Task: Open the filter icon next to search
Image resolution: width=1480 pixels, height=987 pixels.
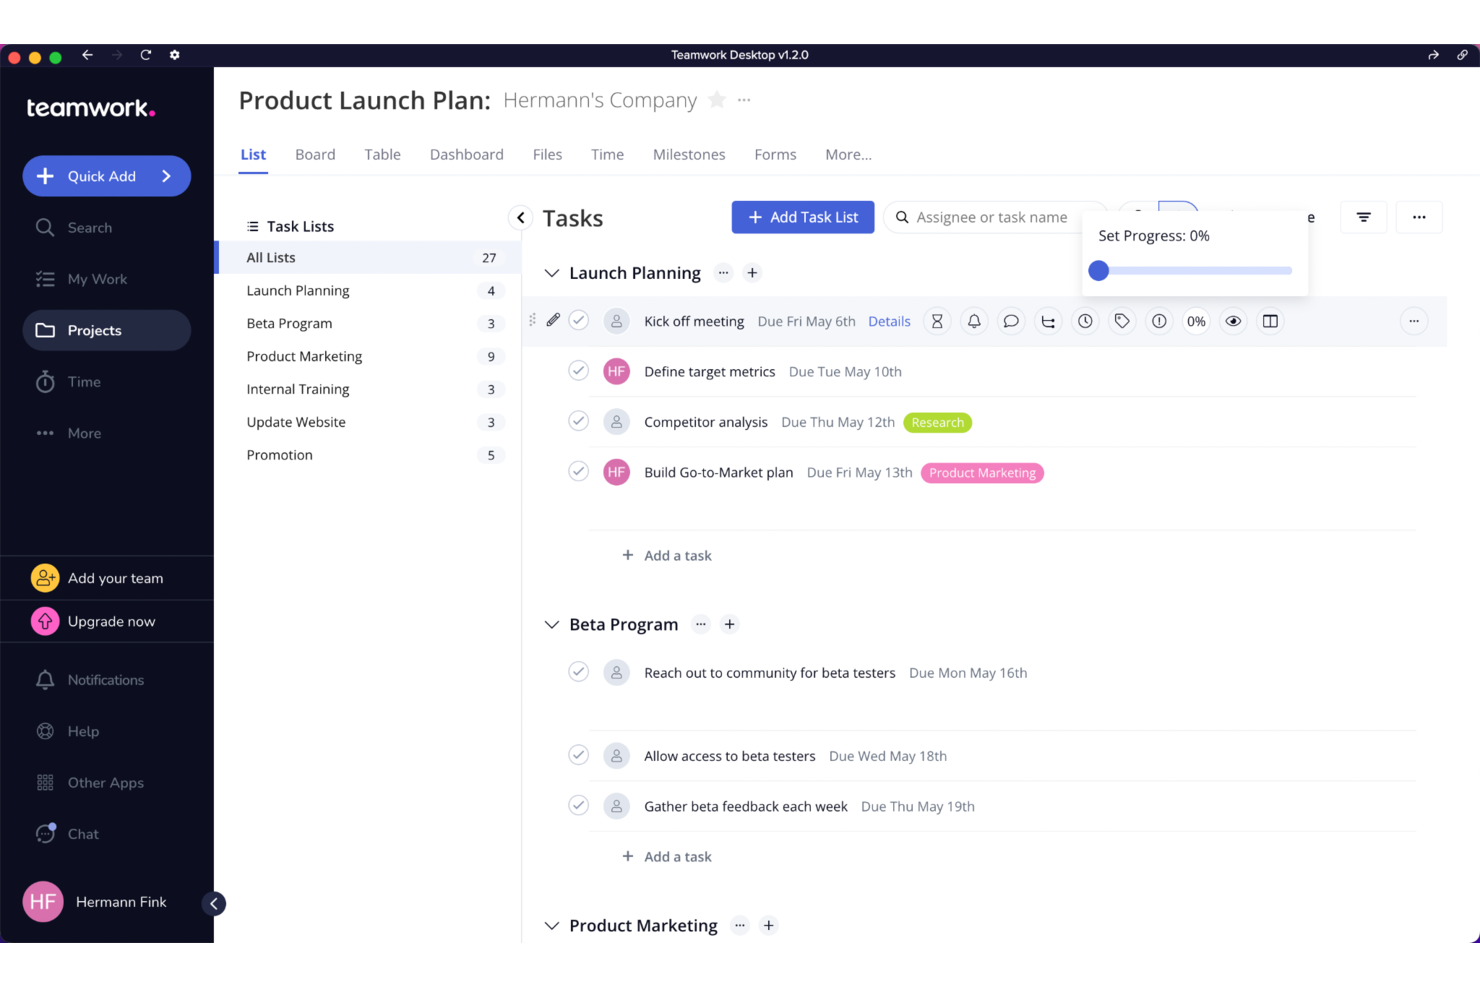Action: tap(1364, 217)
